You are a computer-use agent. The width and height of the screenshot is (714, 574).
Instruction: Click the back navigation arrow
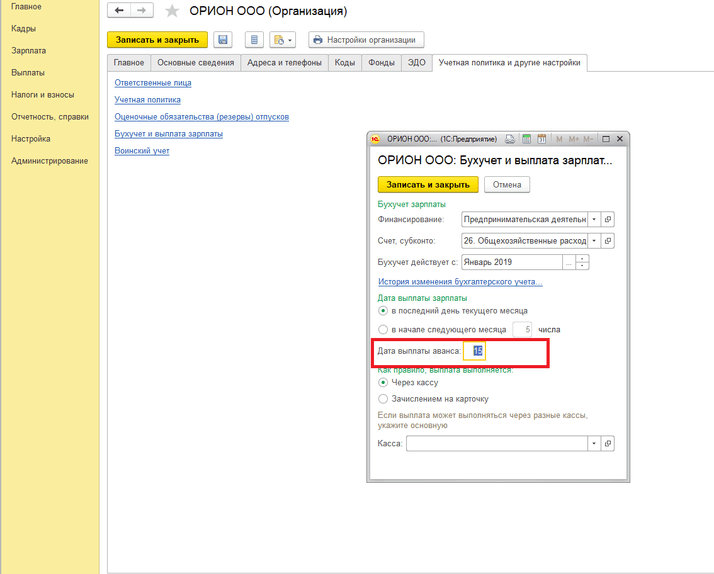pyautogui.click(x=120, y=11)
